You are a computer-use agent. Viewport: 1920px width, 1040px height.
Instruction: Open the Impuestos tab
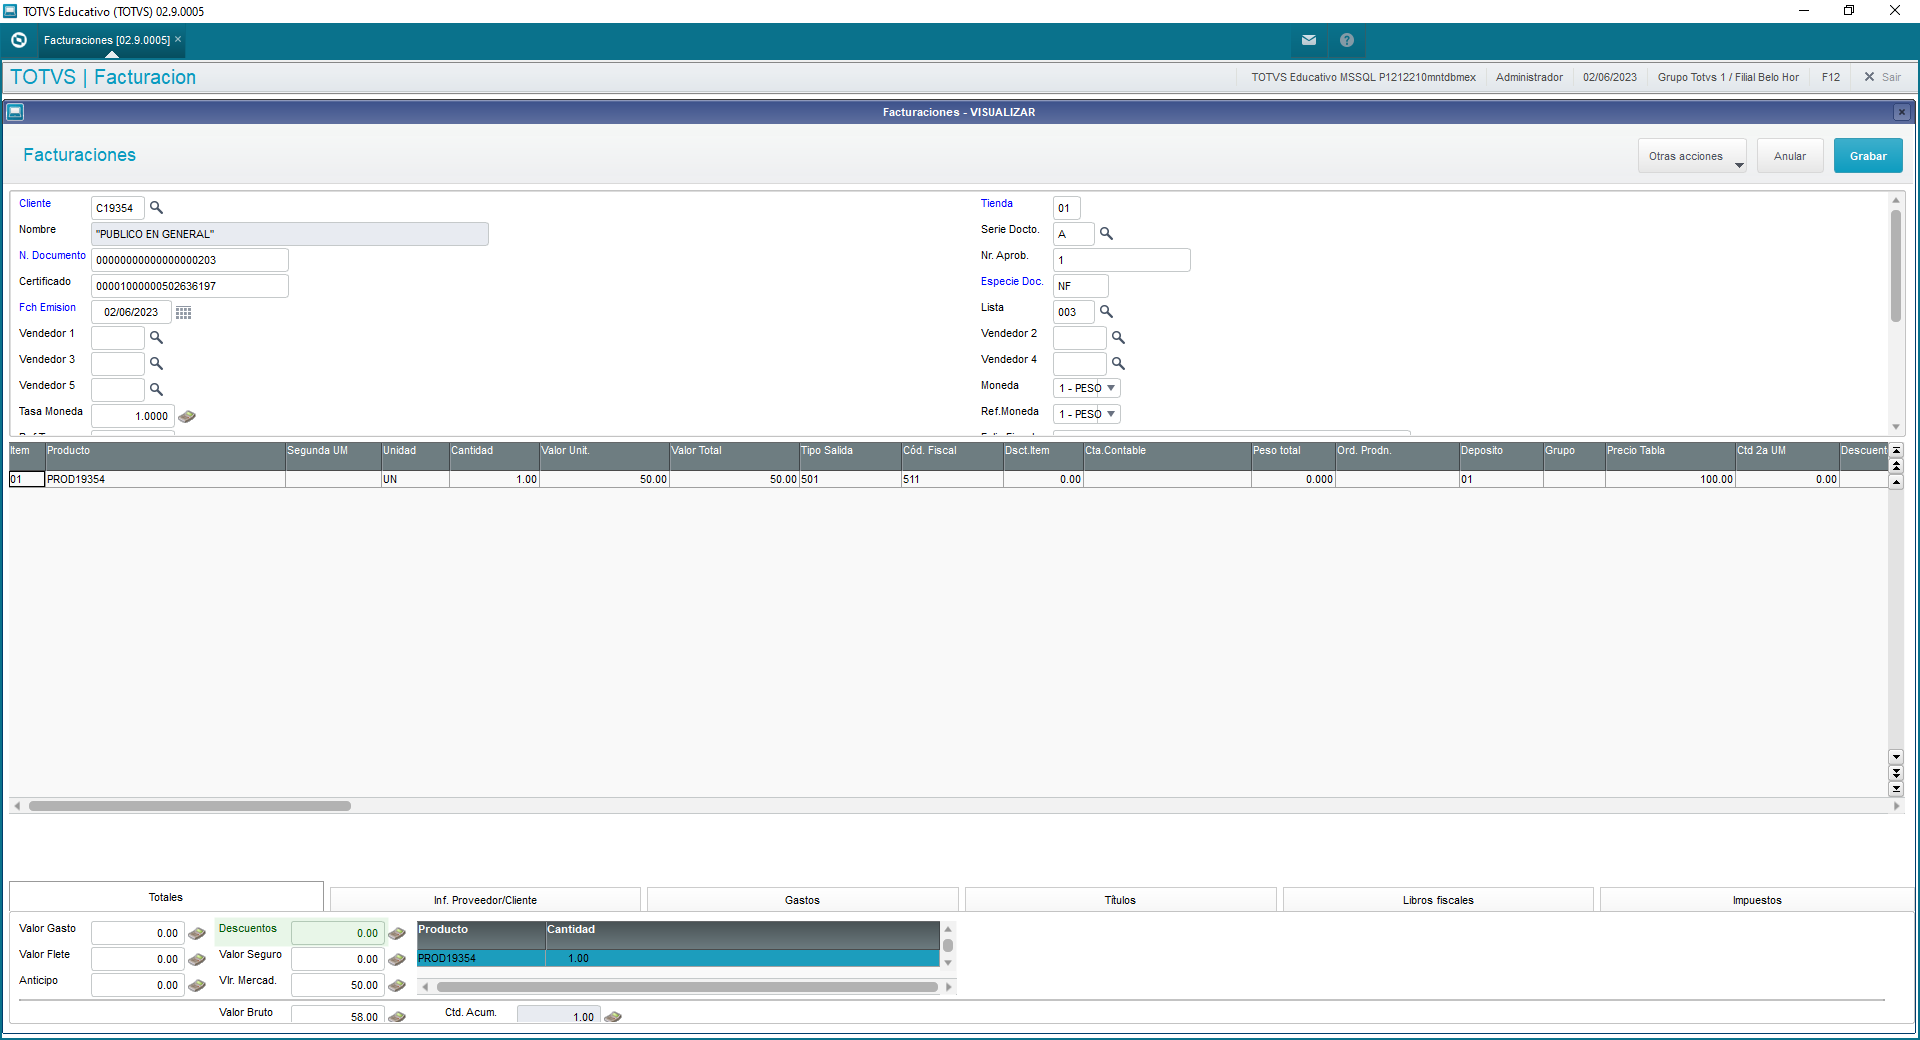tap(1757, 900)
